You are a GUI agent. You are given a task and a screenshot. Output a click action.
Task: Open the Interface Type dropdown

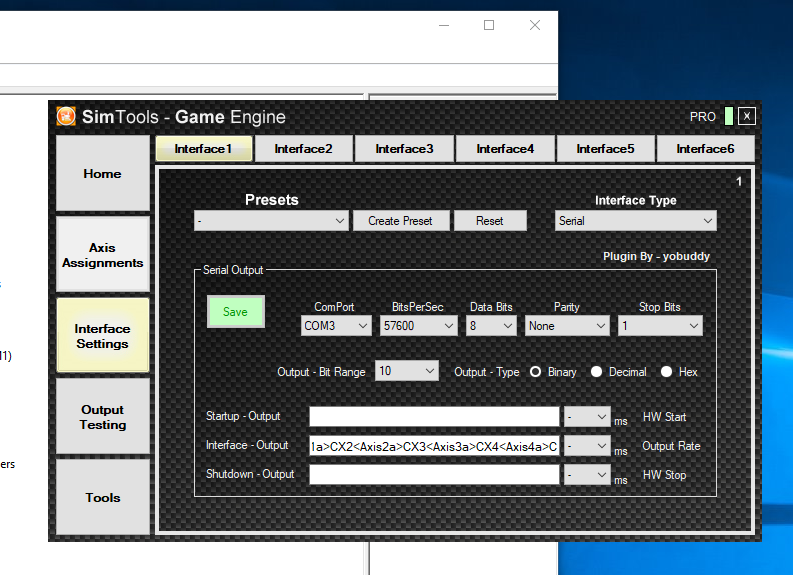pos(635,221)
